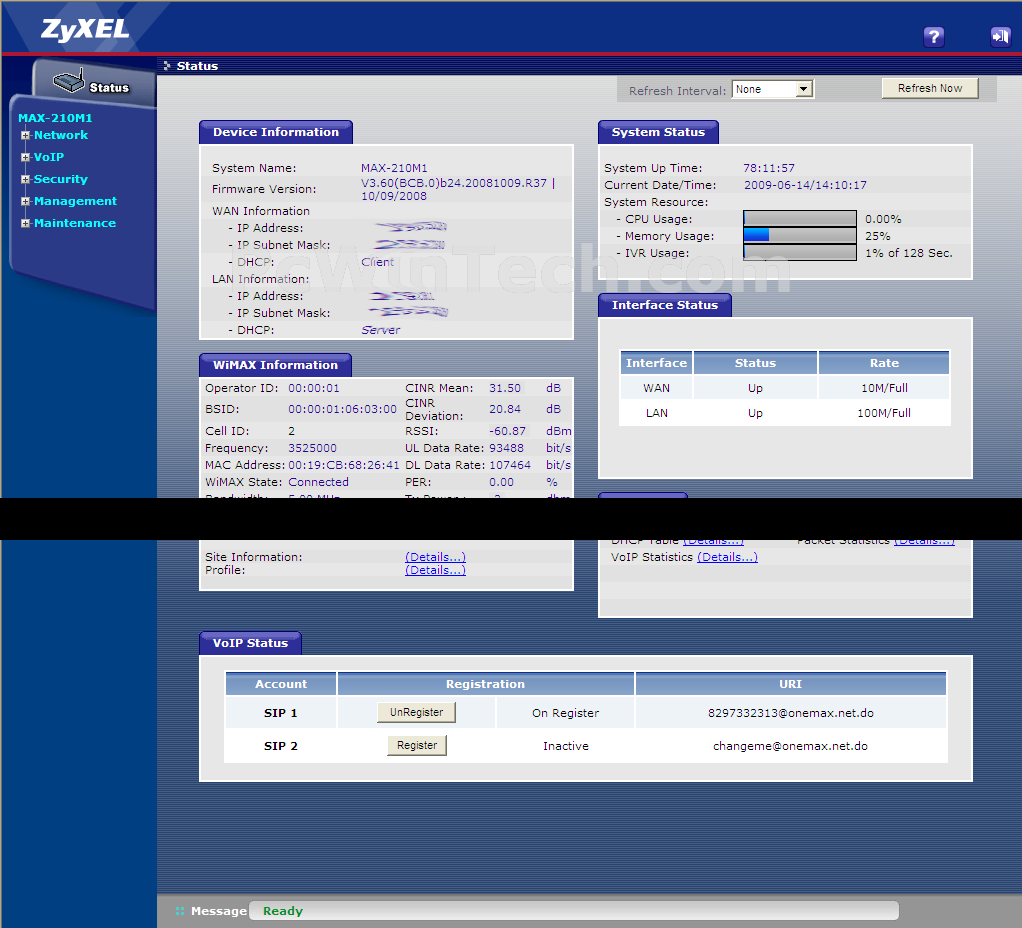Click WiMAX State Connected value
This screenshot has width=1022, height=928.
pyautogui.click(x=318, y=482)
